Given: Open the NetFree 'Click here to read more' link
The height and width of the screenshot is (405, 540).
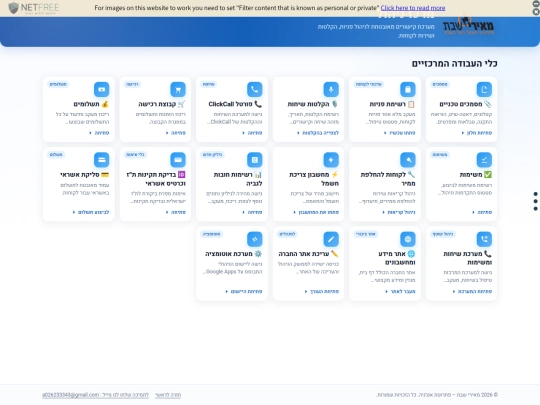Looking at the screenshot, I should click(413, 8).
